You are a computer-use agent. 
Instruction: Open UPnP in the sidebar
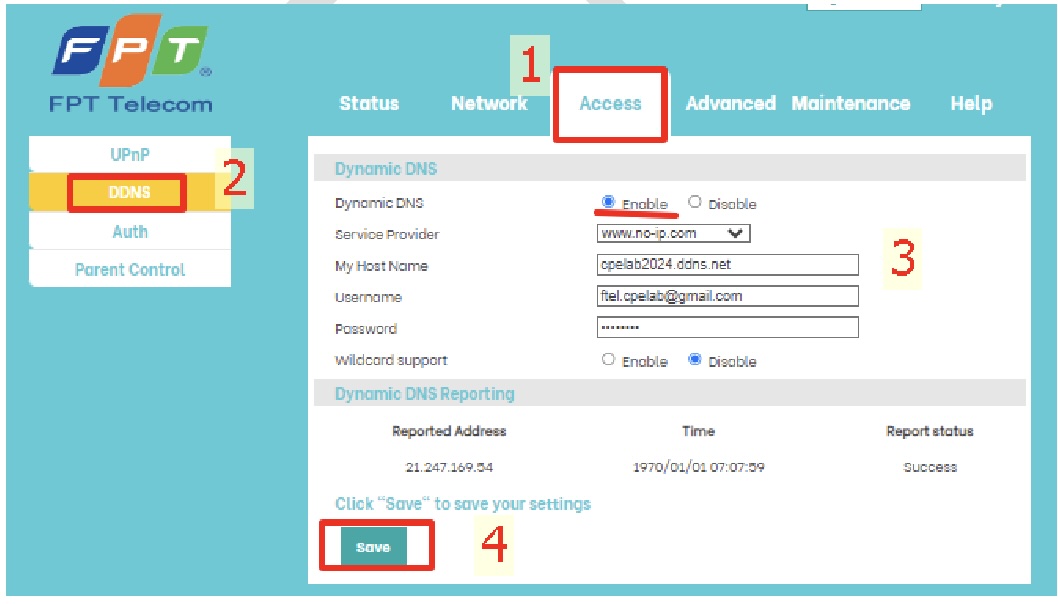[x=130, y=155]
